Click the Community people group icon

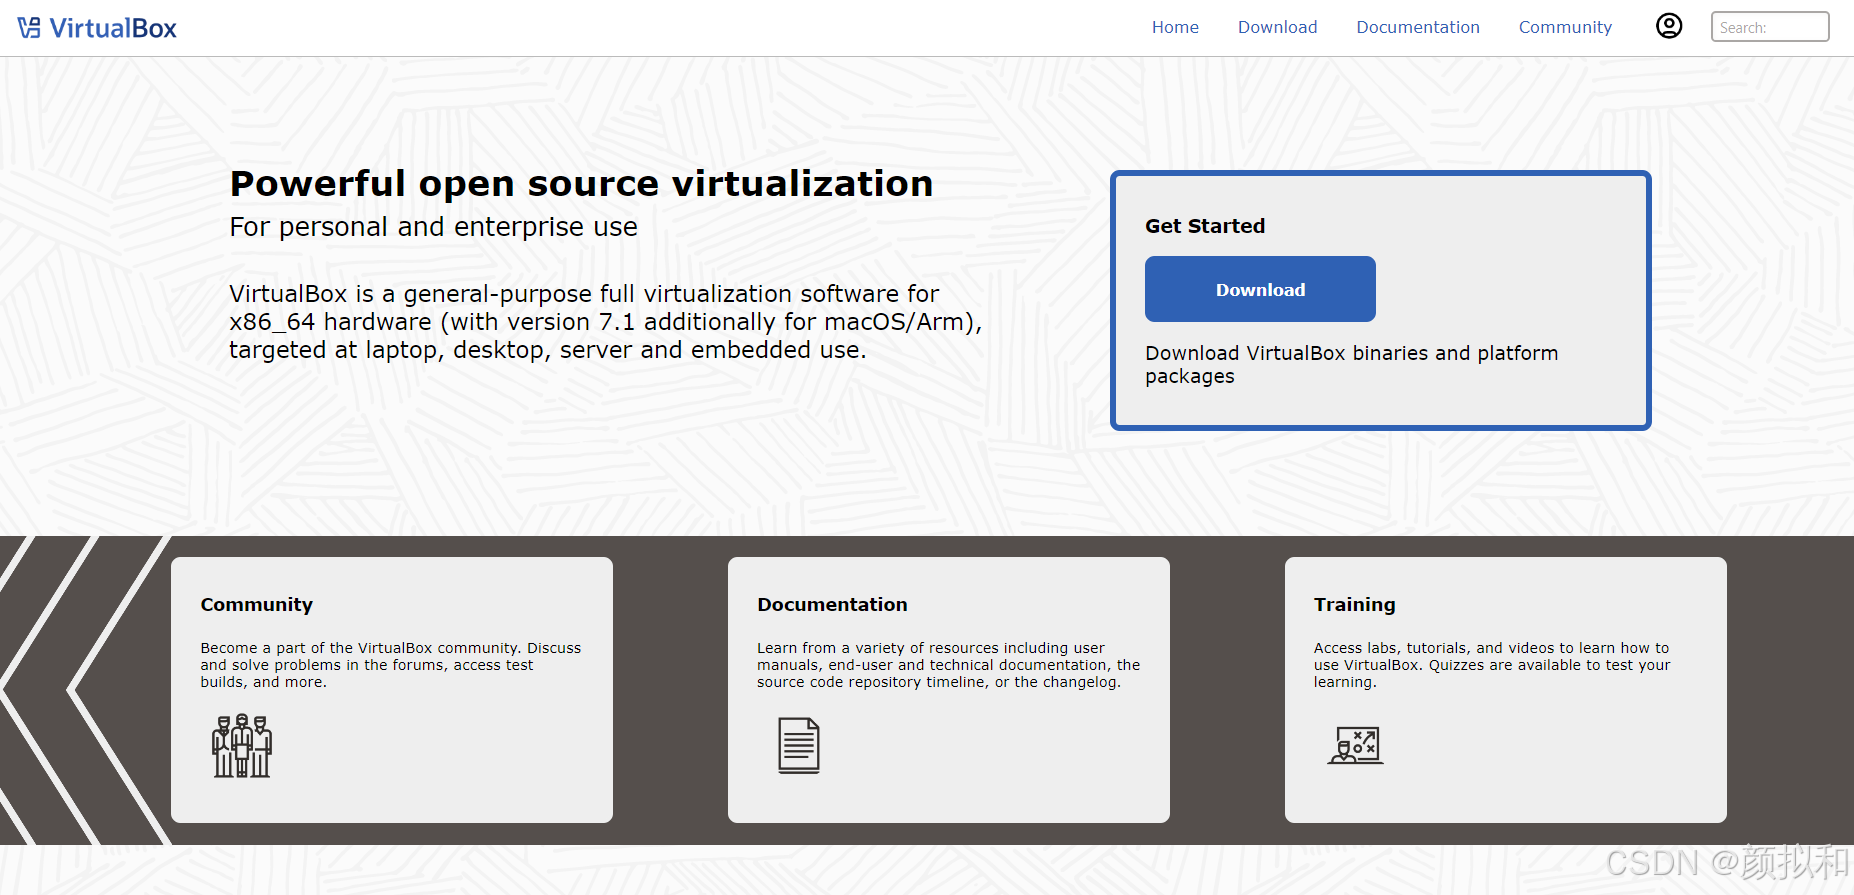coord(242,746)
